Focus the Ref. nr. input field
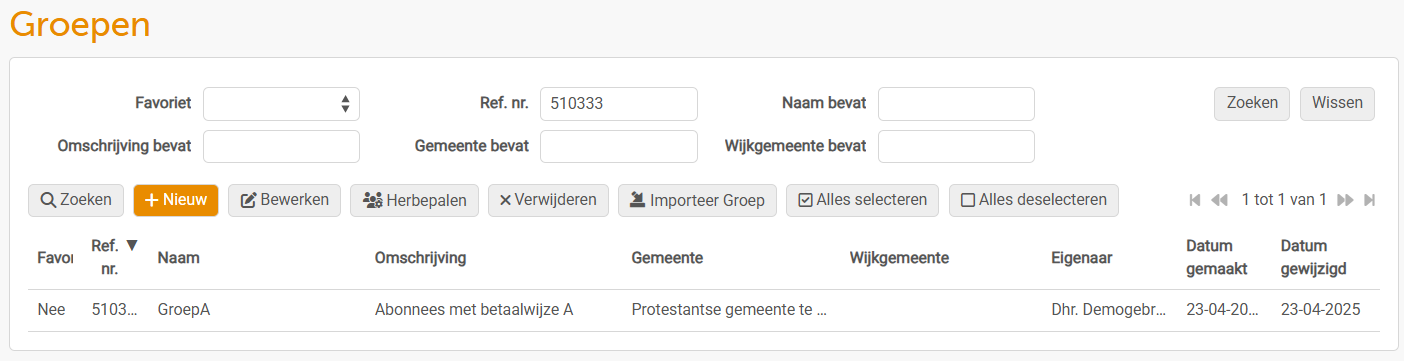Viewport: 1404px width, 361px height. pyautogui.click(x=619, y=103)
